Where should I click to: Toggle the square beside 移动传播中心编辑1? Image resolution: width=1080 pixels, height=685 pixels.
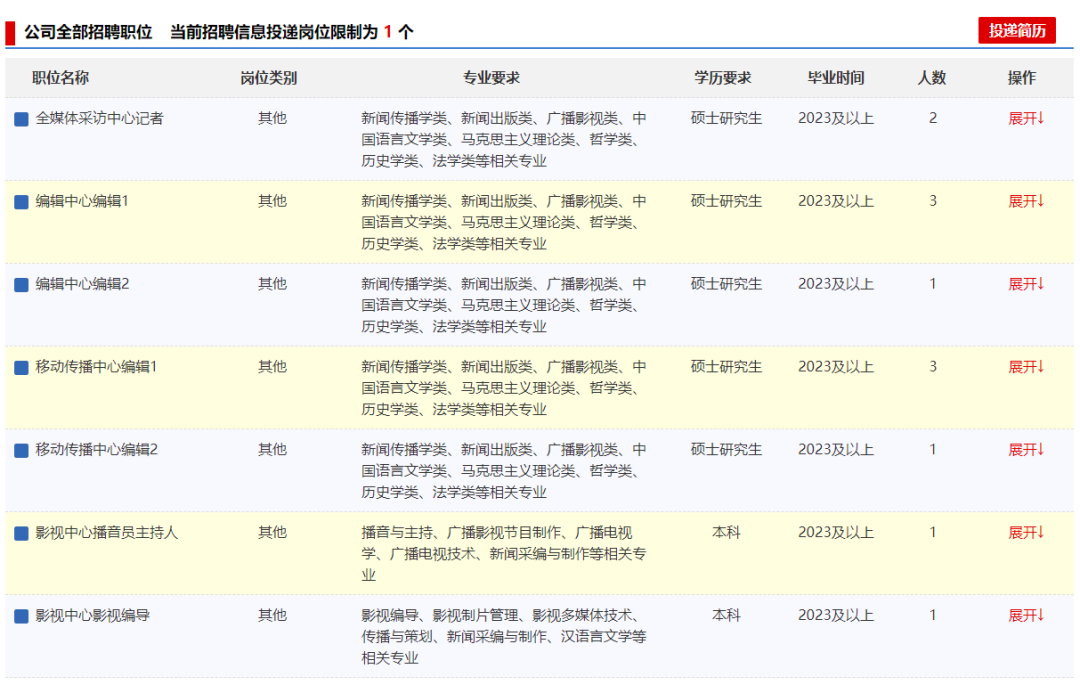[x=21, y=368]
